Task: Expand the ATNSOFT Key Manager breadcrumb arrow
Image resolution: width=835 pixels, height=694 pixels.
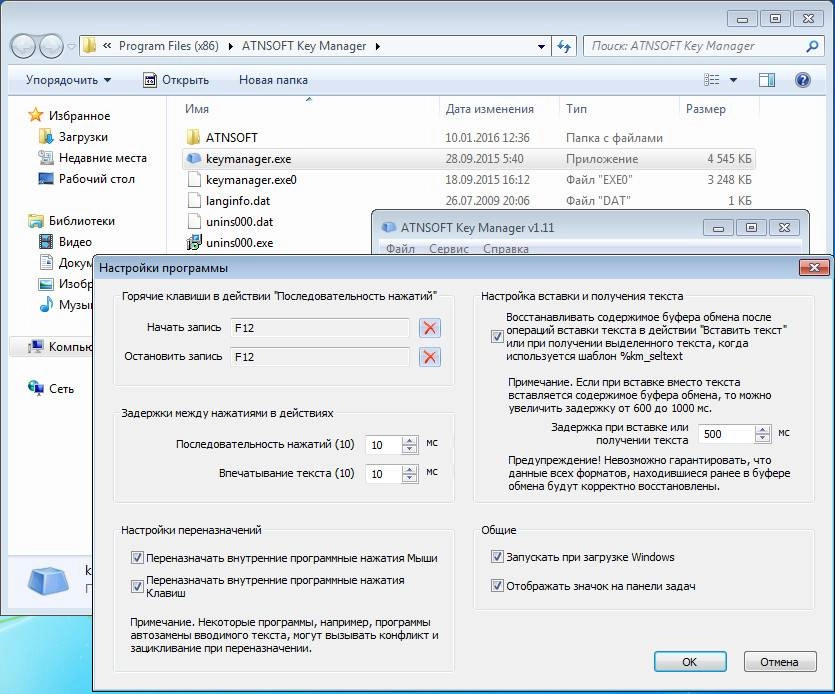Action: [x=378, y=46]
